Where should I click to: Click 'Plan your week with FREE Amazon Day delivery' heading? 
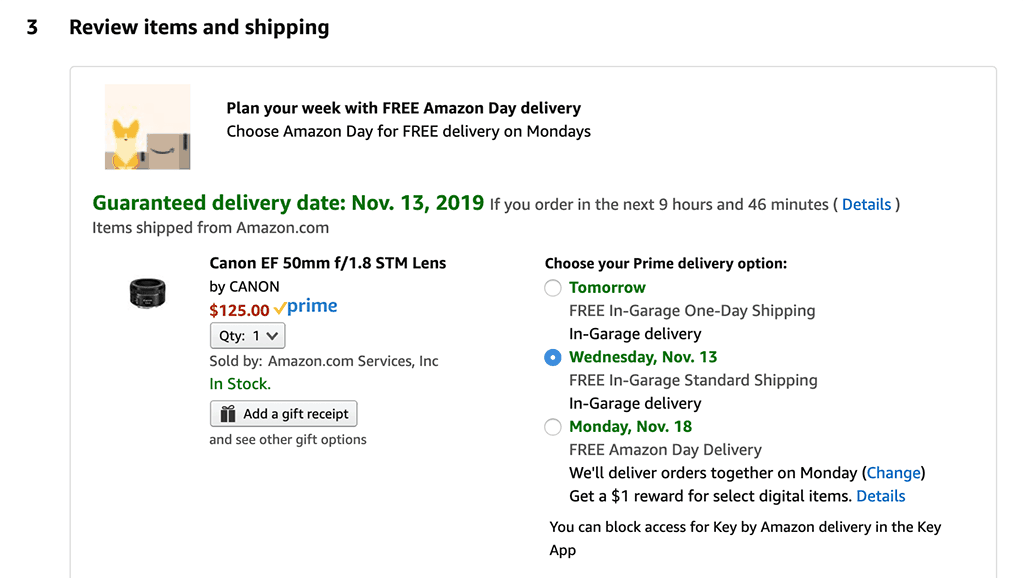click(x=404, y=108)
